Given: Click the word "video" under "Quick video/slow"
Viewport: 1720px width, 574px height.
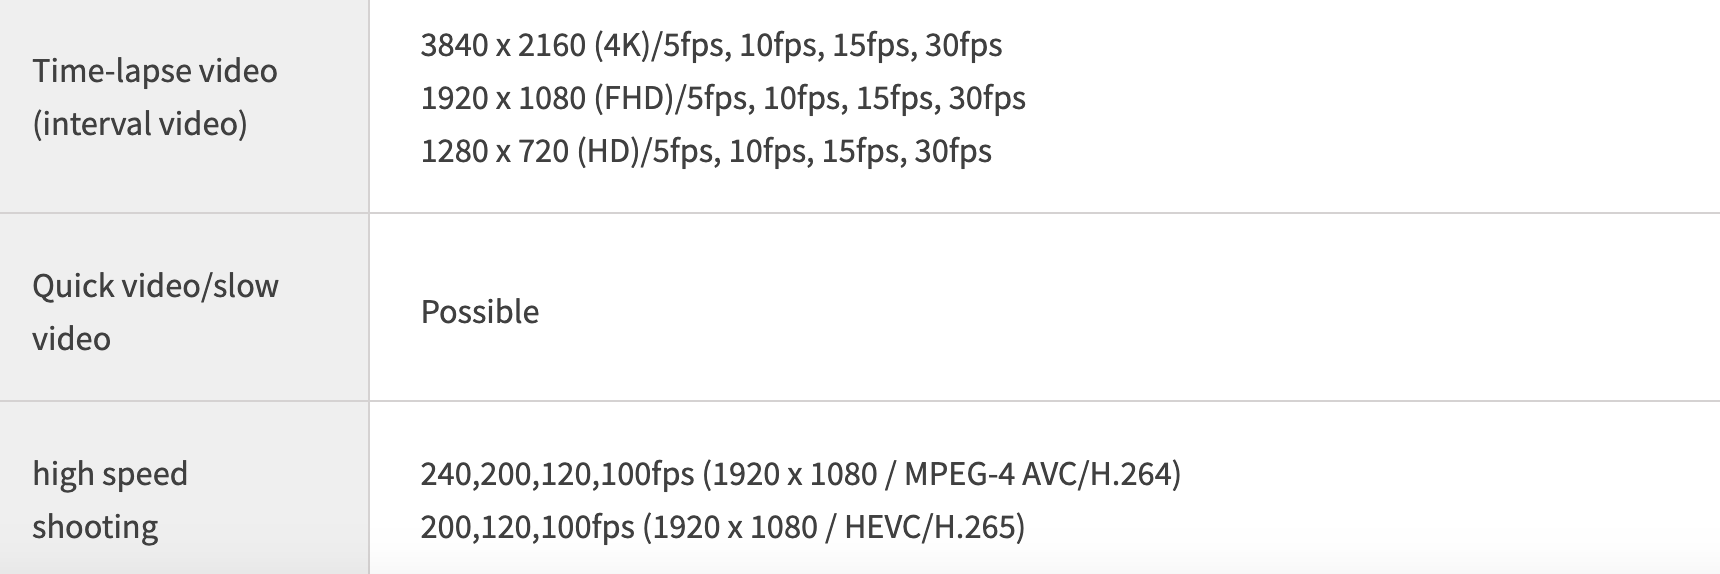Looking at the screenshot, I should pos(71,339).
